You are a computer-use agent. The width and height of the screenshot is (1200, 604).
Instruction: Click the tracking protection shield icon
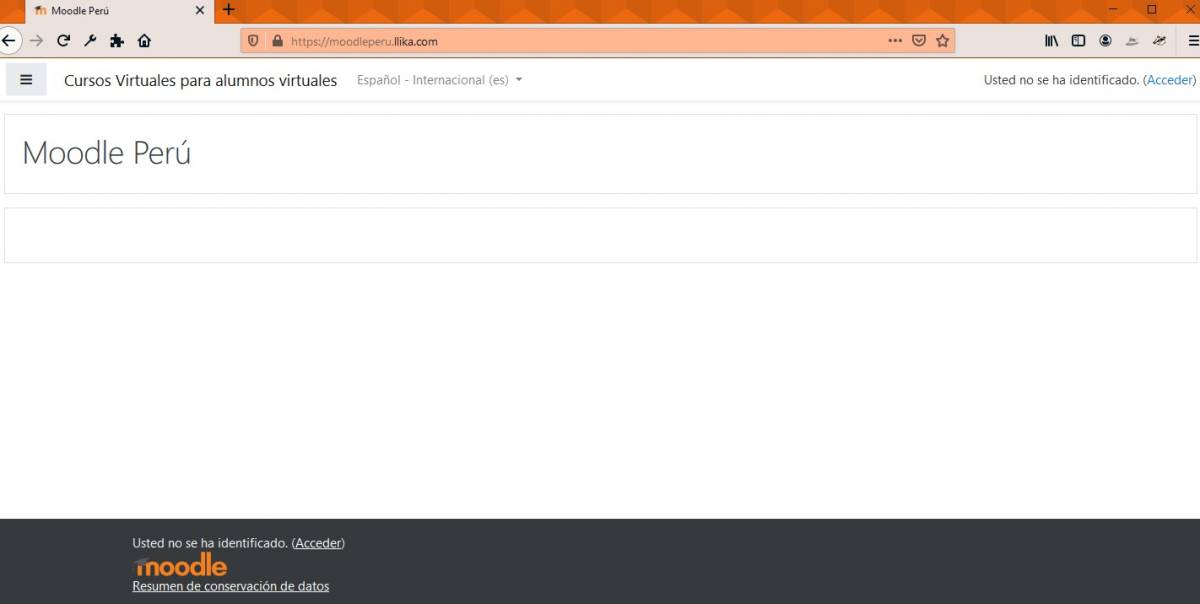coord(253,41)
